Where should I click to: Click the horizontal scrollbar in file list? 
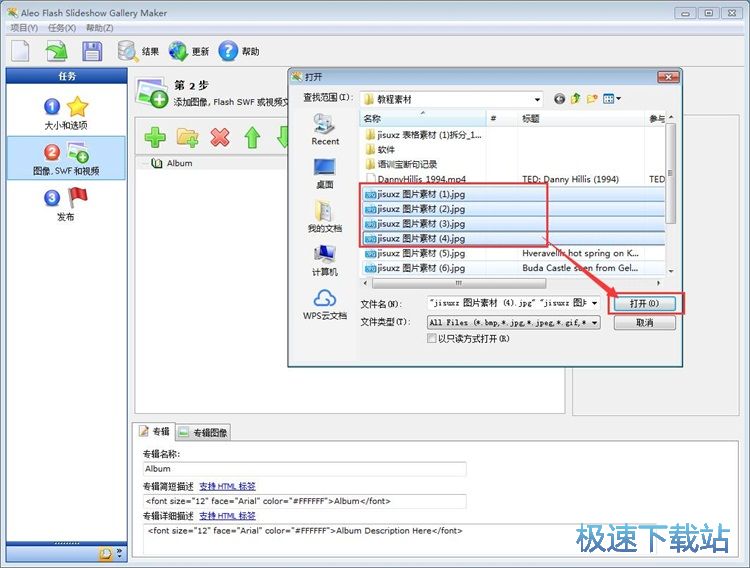459,283
